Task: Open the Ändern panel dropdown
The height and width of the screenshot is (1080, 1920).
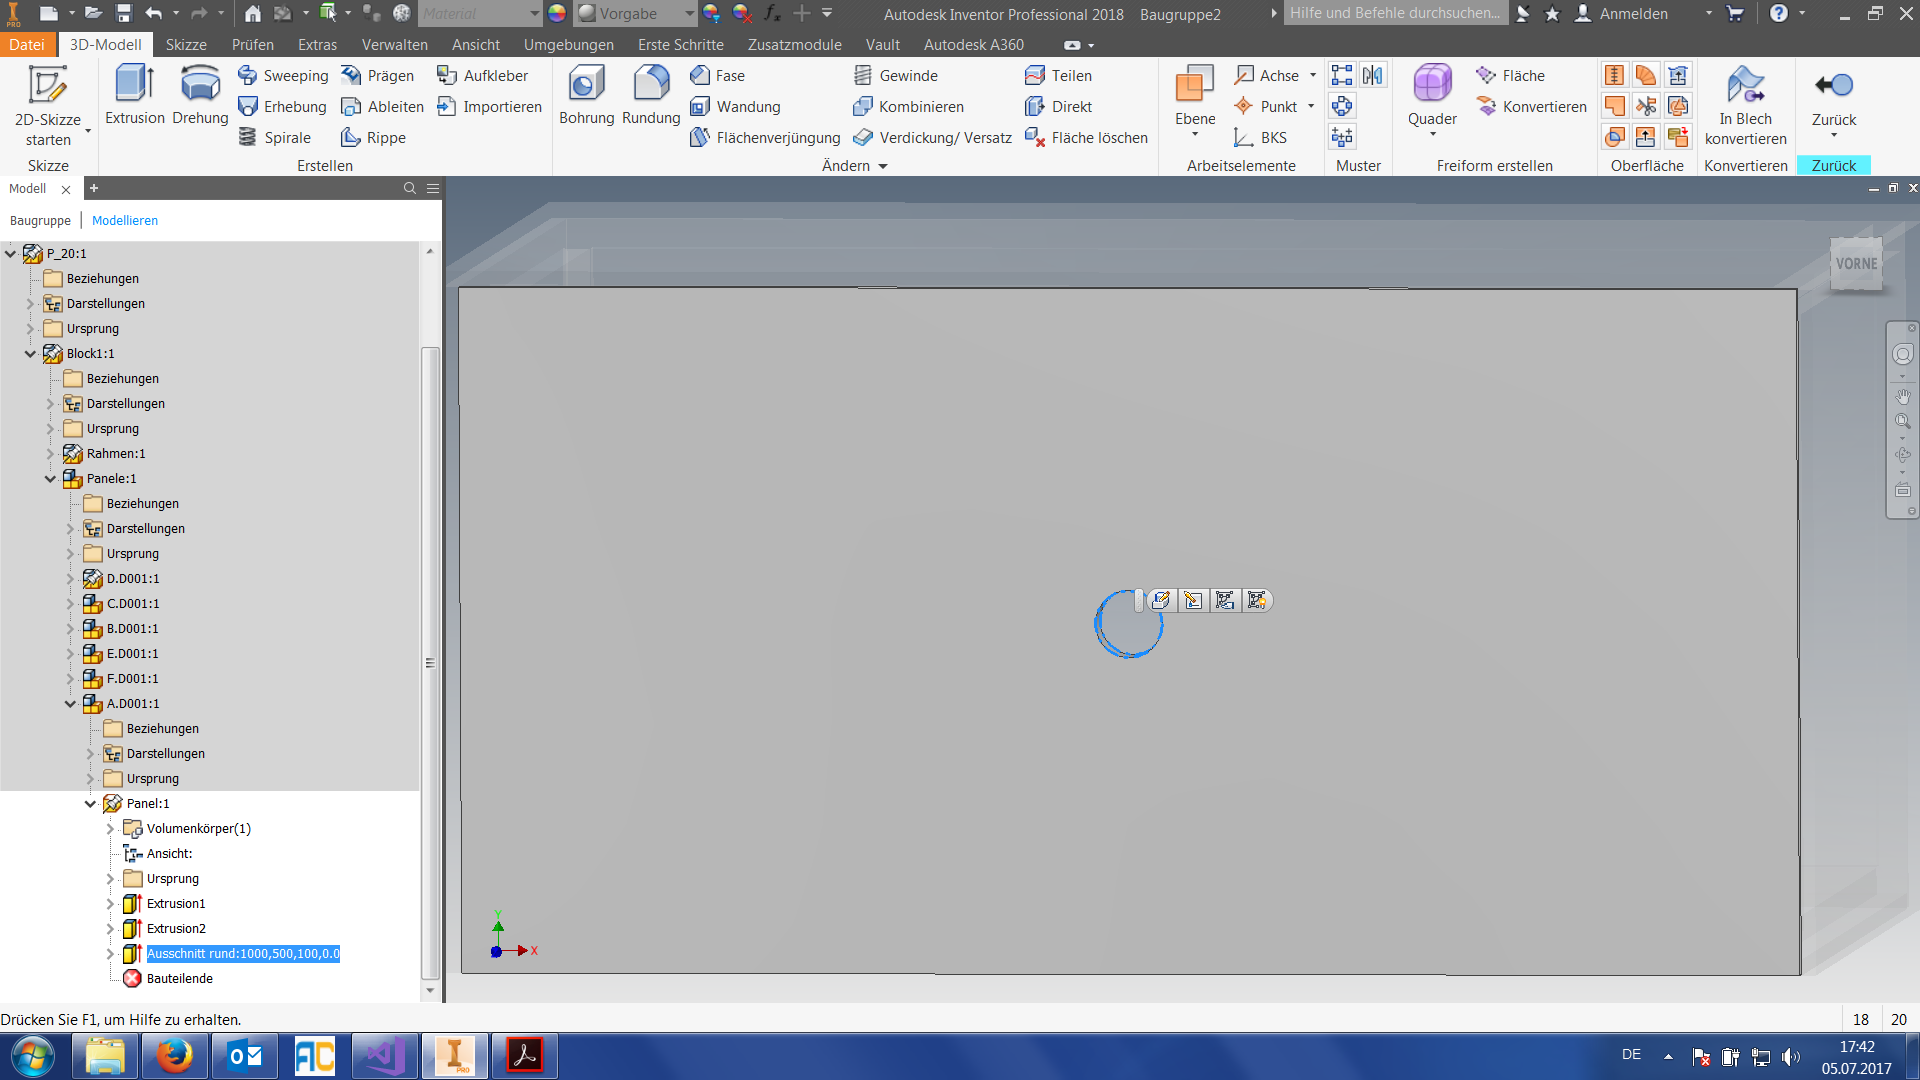Action: (882, 166)
